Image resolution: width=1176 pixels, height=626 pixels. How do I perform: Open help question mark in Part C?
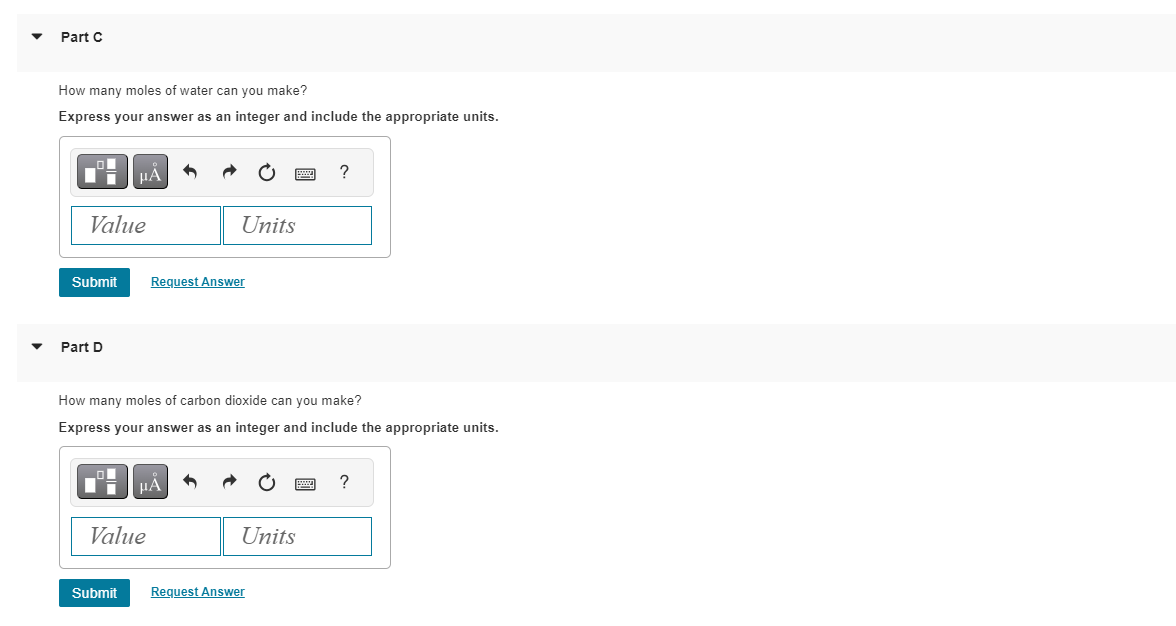pos(344,172)
